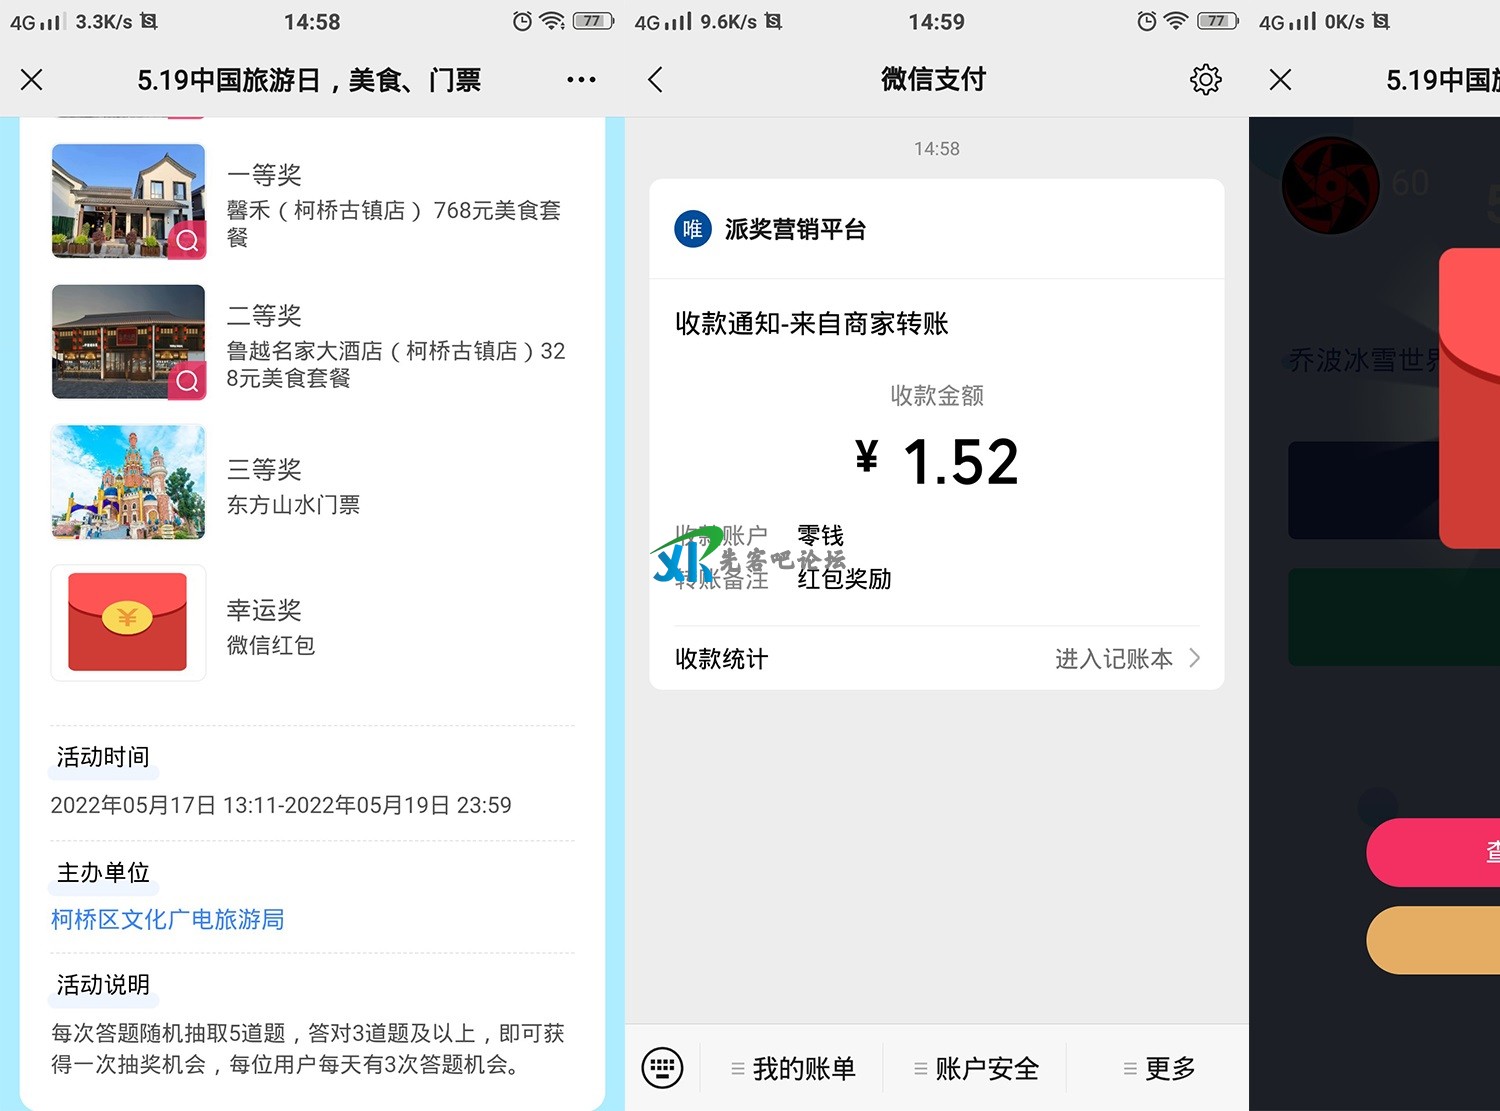Tap magnifier on first prize image
This screenshot has height=1111, width=1500.
click(x=187, y=240)
